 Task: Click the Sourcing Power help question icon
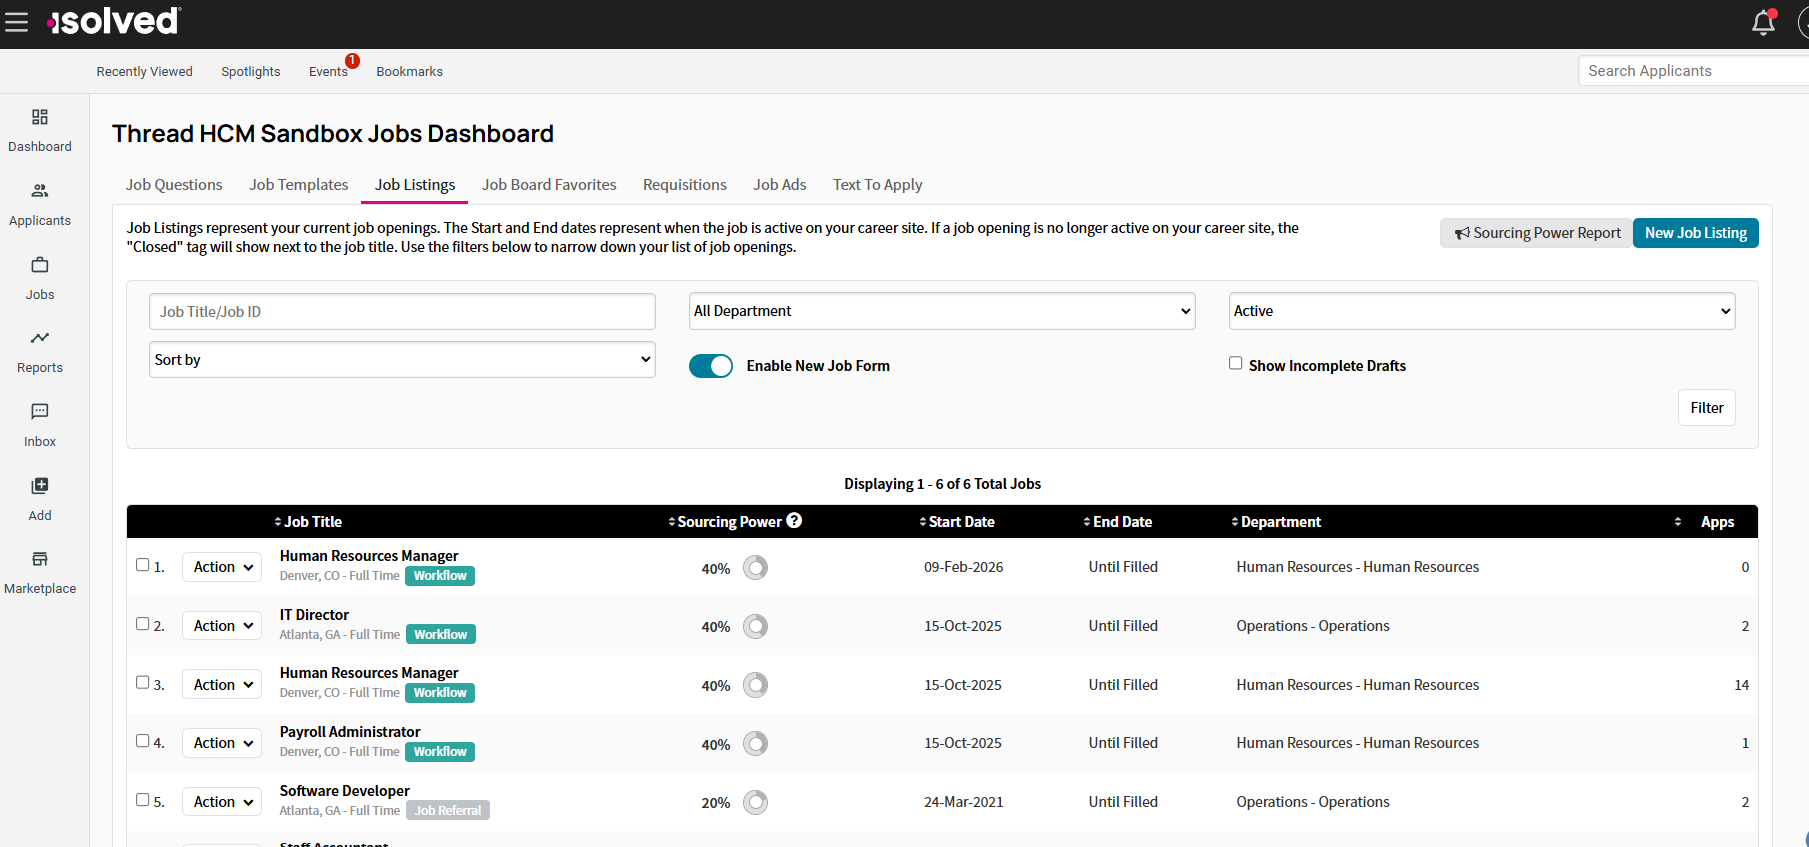(794, 520)
